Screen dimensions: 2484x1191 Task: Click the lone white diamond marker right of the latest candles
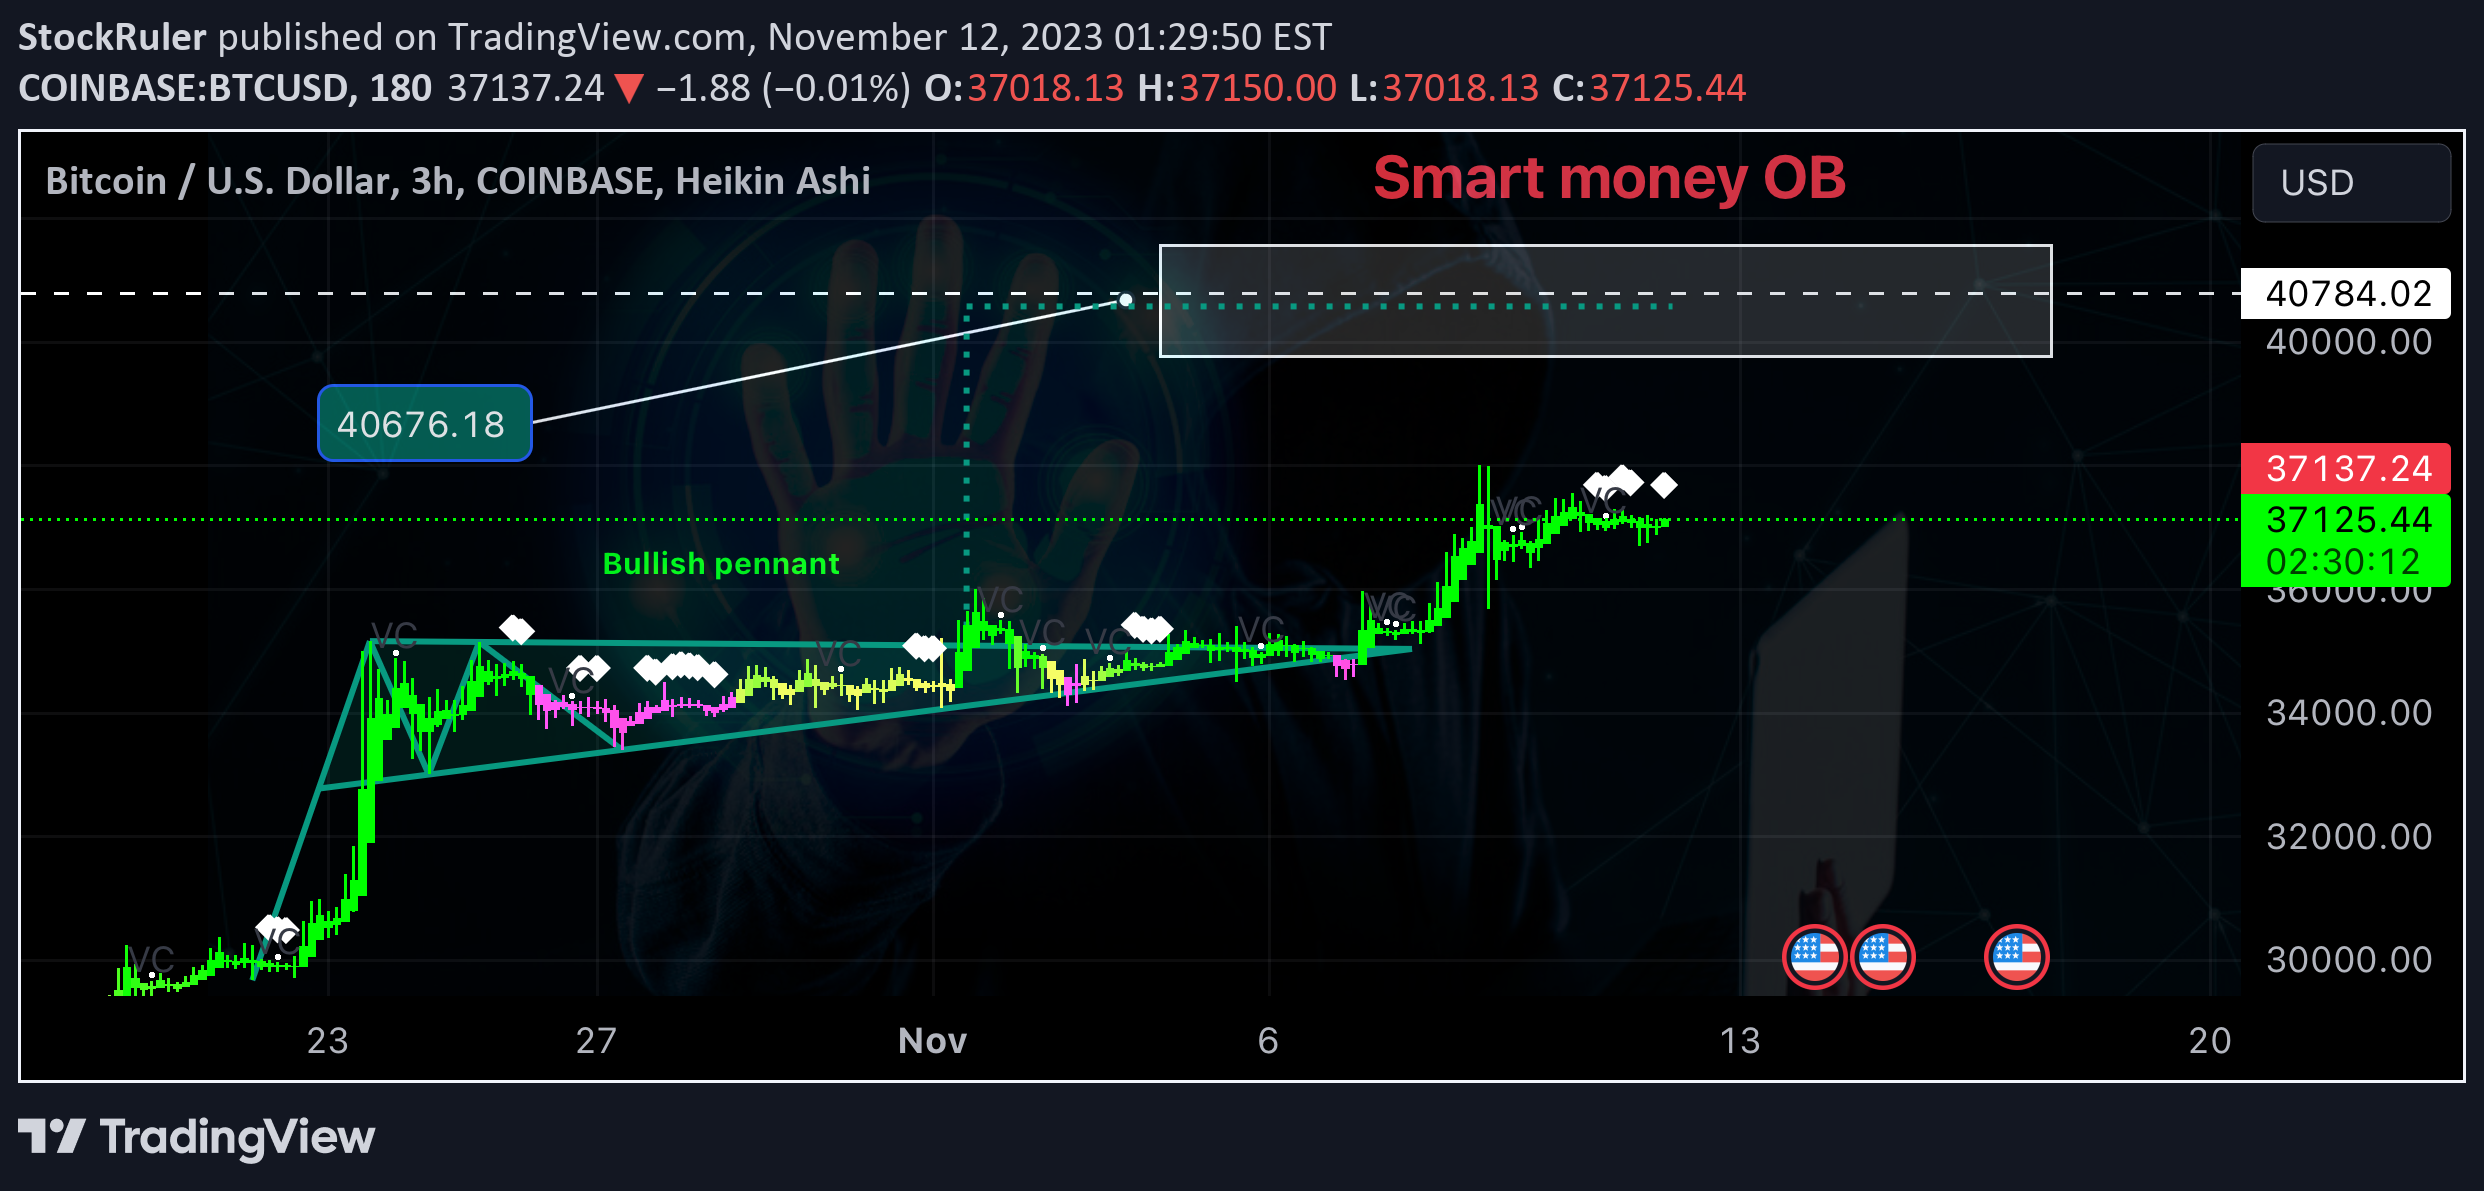(1664, 485)
